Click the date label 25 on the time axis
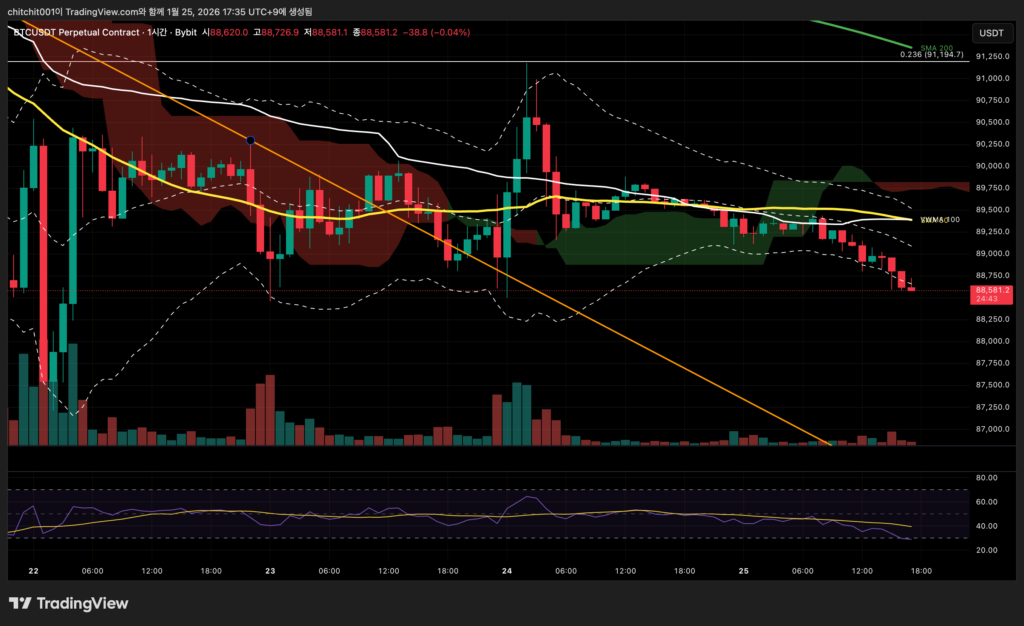 point(744,571)
